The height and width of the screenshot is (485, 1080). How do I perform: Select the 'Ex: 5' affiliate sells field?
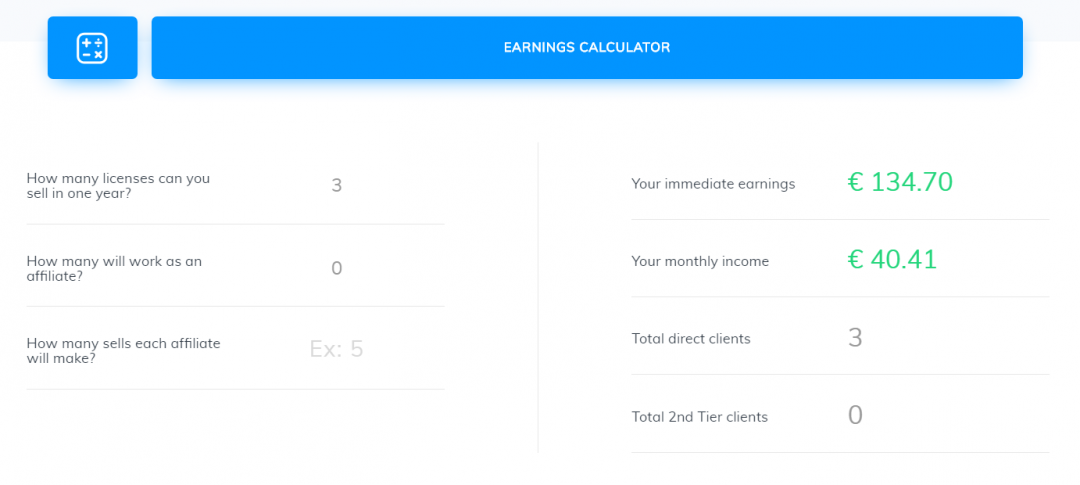pos(336,349)
